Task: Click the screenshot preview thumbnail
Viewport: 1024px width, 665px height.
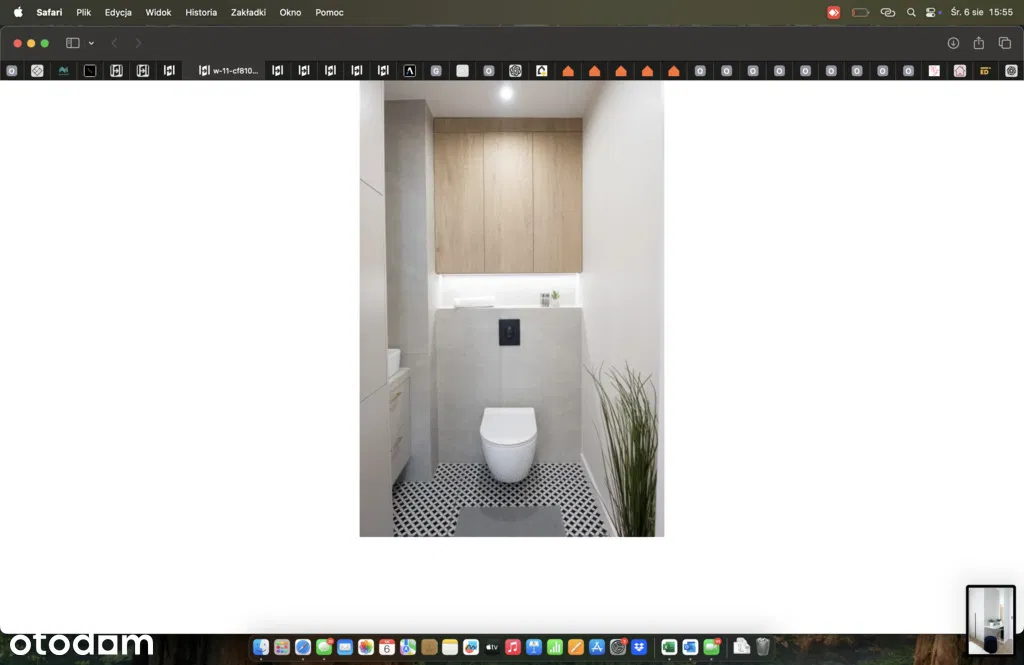Action: pyautogui.click(x=990, y=620)
